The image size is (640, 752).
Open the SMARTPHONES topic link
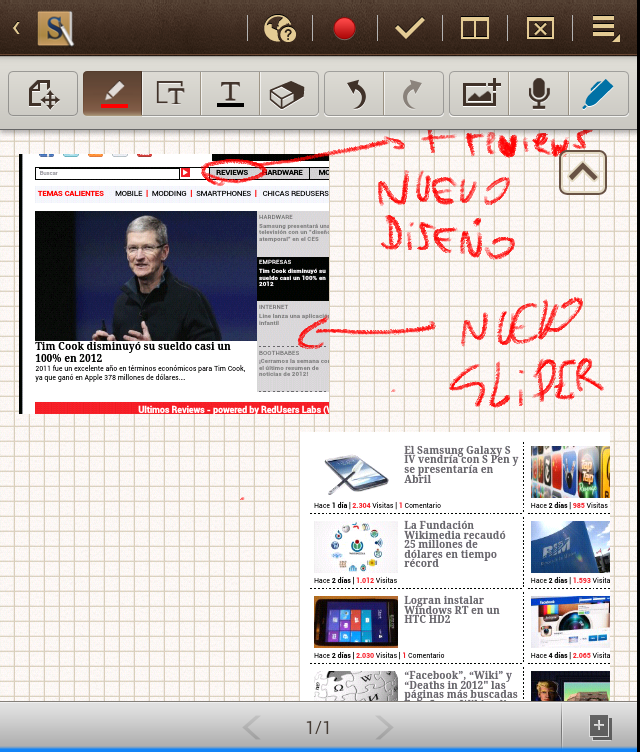[x=224, y=193]
